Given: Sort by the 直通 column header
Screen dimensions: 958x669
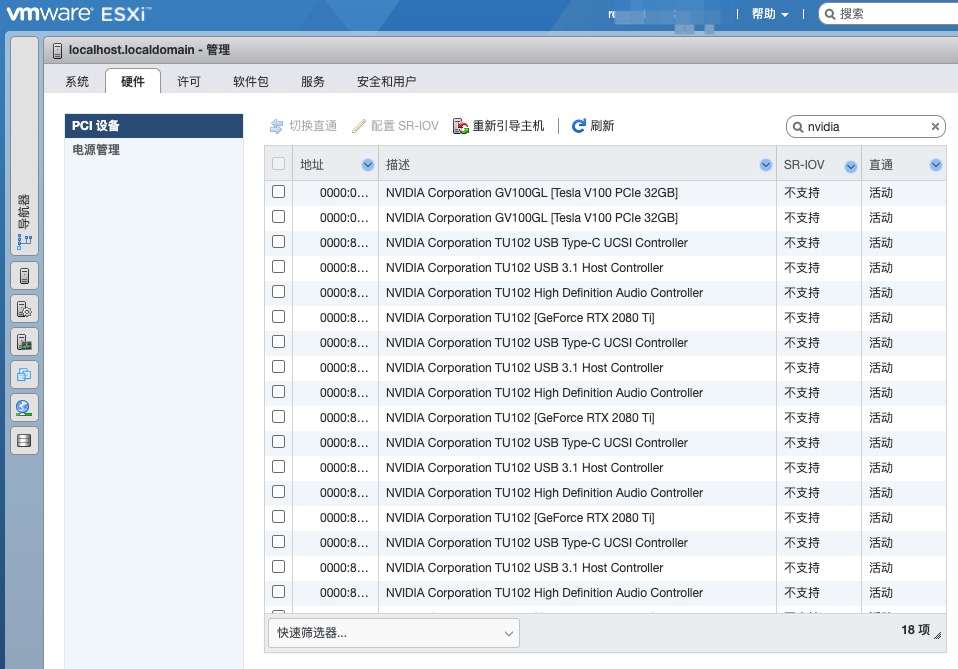Looking at the screenshot, I should (881, 164).
